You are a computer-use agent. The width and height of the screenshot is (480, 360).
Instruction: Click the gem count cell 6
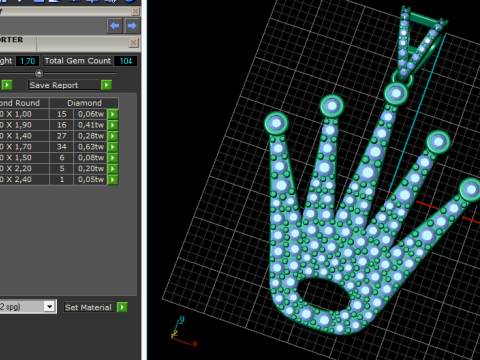62,158
